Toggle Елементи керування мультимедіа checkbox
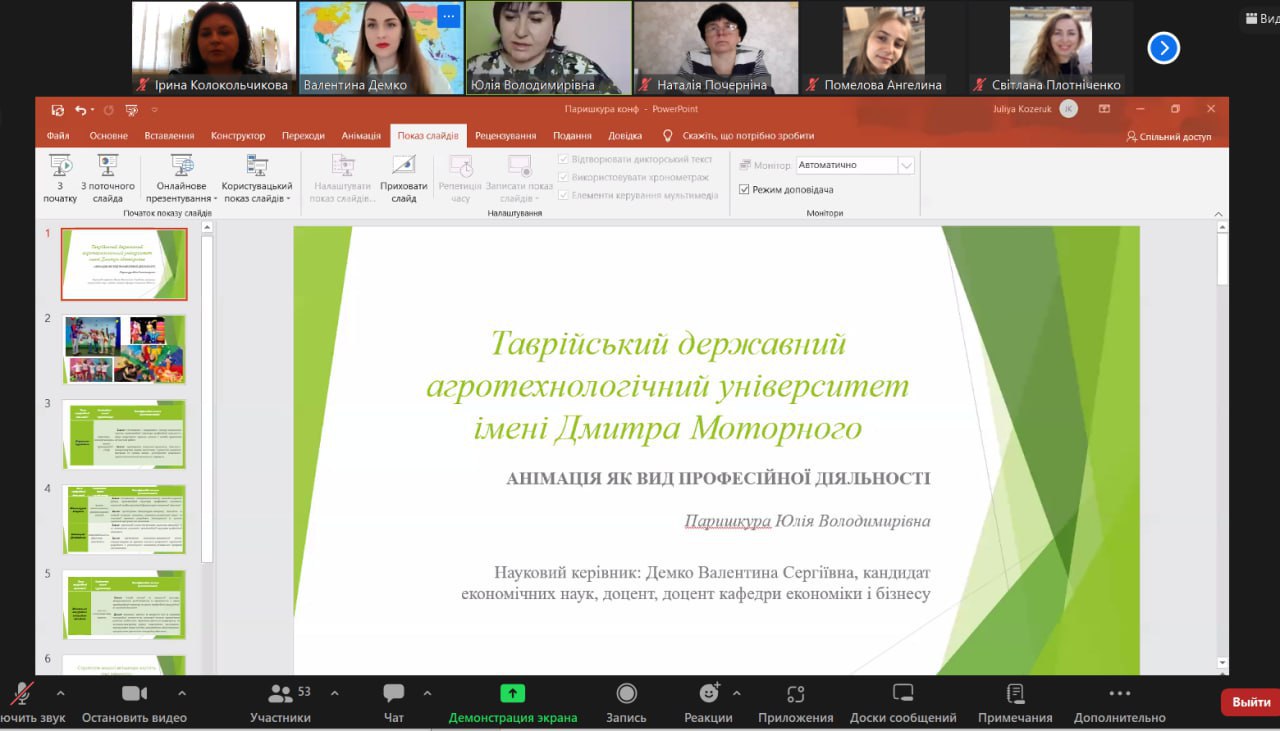 pos(563,195)
